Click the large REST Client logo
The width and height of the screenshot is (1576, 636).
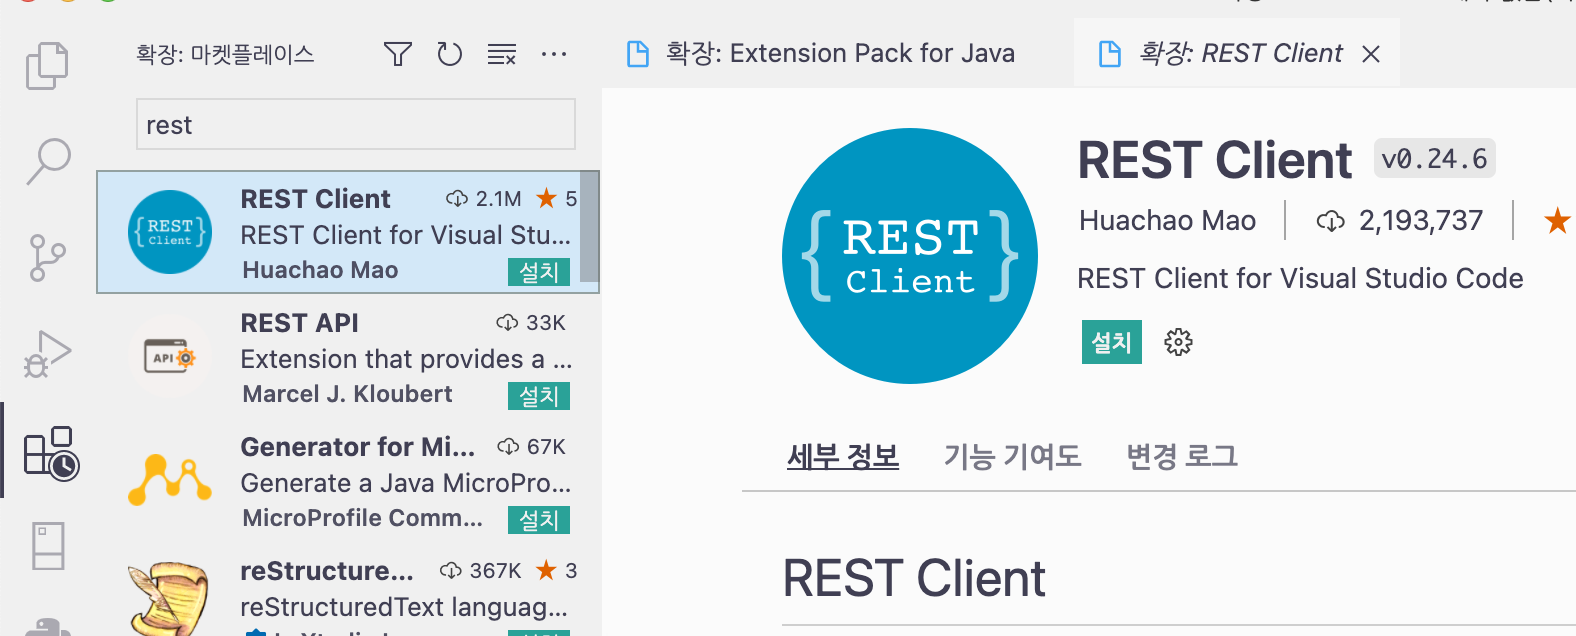(x=910, y=256)
